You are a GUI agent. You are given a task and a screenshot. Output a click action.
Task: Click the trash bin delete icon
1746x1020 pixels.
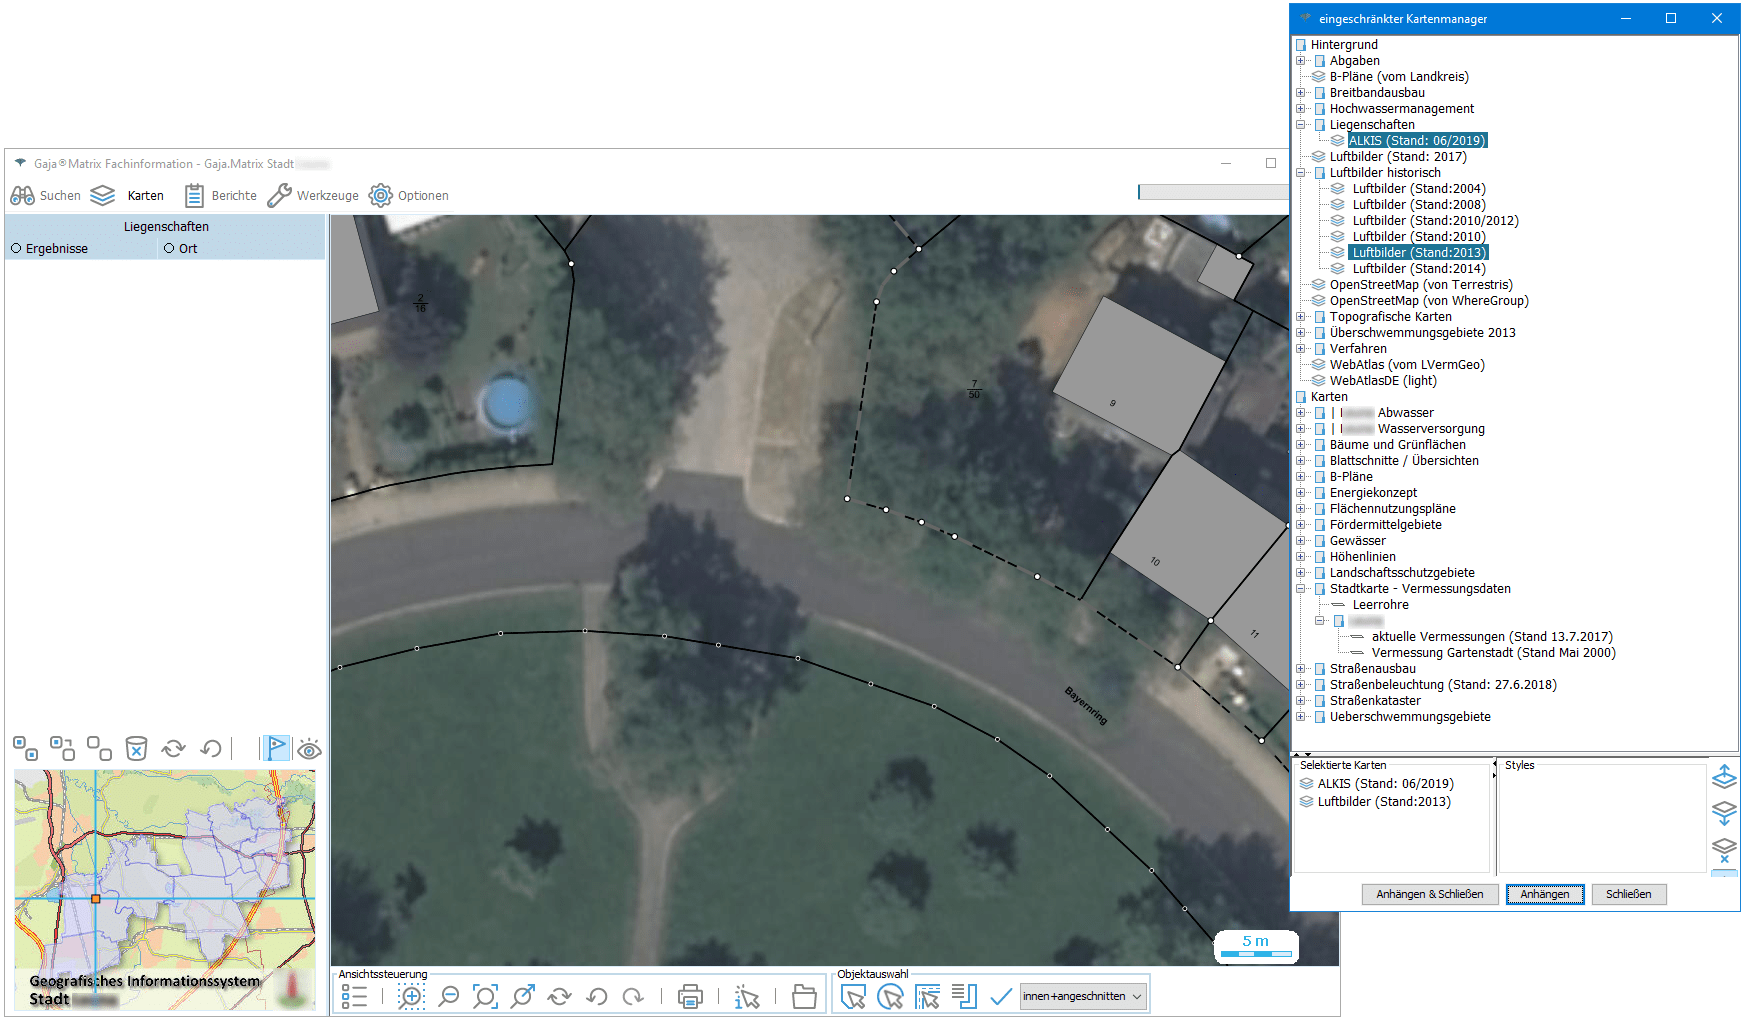click(x=136, y=748)
